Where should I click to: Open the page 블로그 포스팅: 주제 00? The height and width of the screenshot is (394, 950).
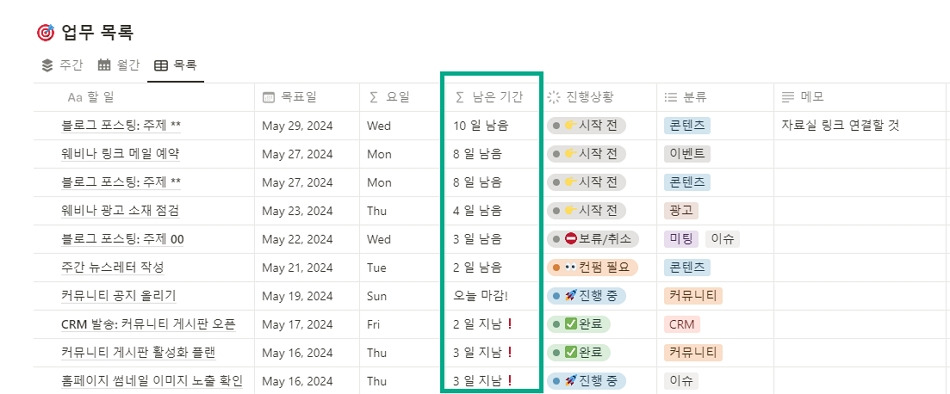(x=122, y=239)
